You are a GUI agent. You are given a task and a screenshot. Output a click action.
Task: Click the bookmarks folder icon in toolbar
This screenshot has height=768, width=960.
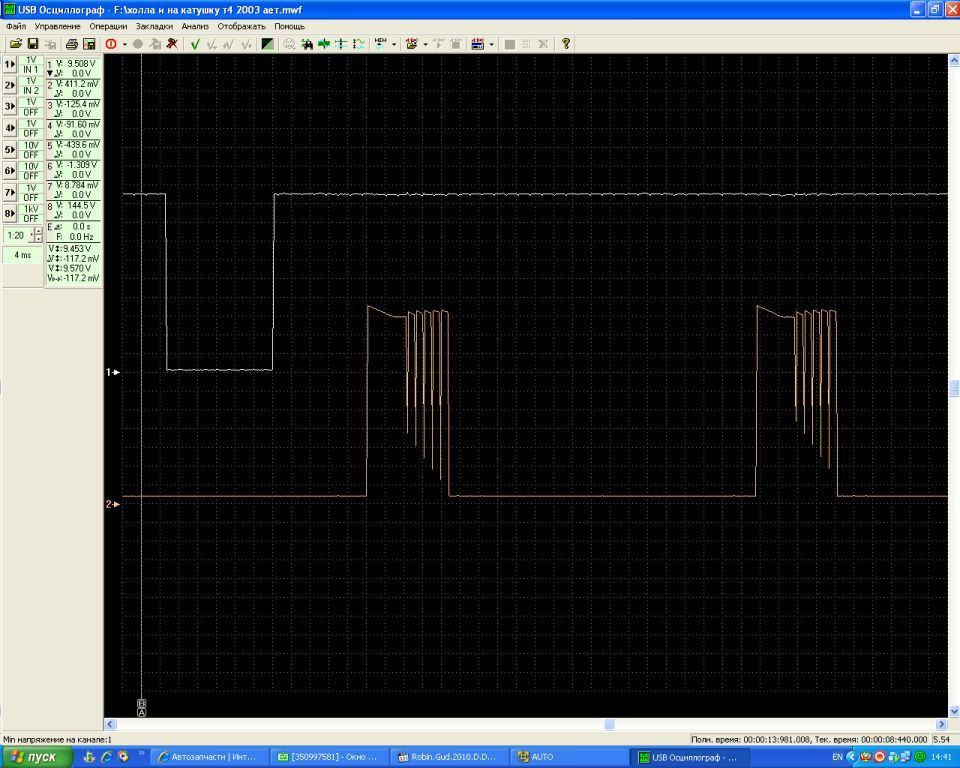(411, 44)
